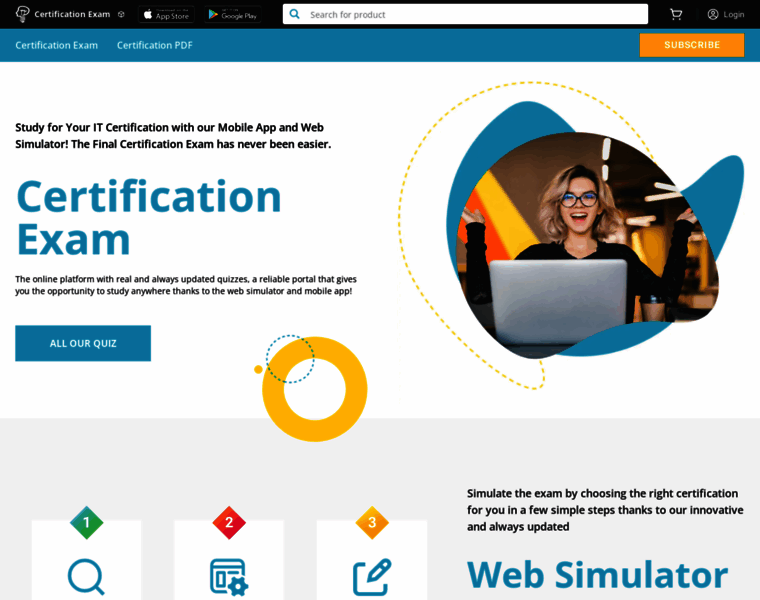Open the shopping cart
The height and width of the screenshot is (600, 760).
tap(676, 14)
